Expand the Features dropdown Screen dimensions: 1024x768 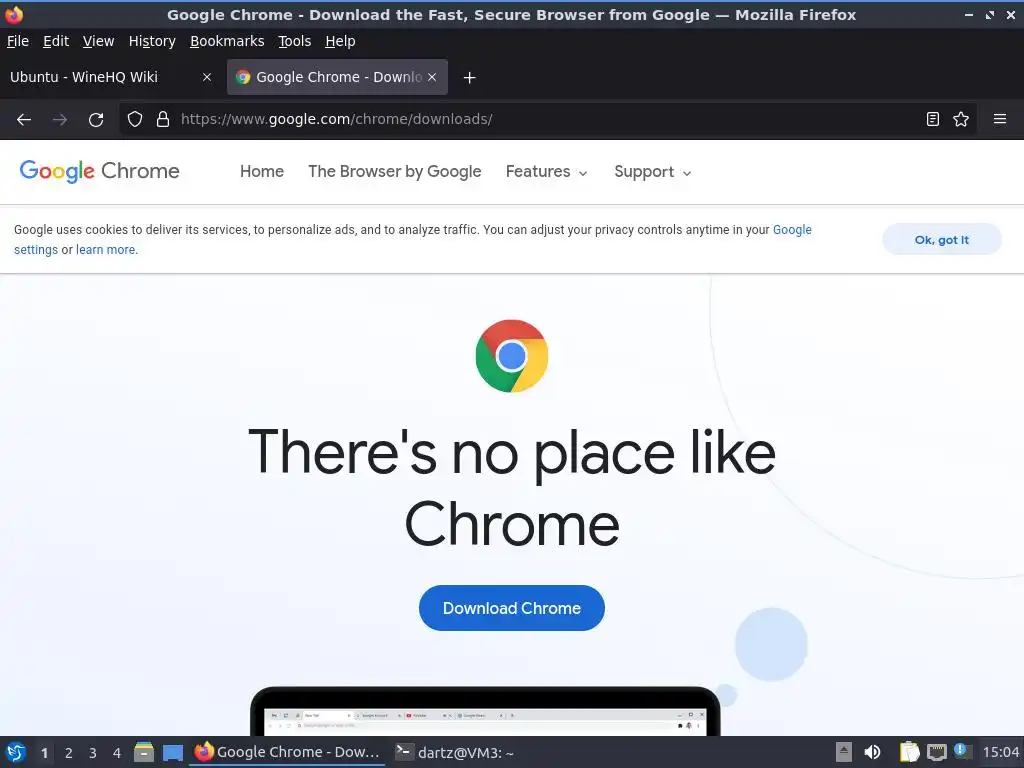tap(547, 172)
